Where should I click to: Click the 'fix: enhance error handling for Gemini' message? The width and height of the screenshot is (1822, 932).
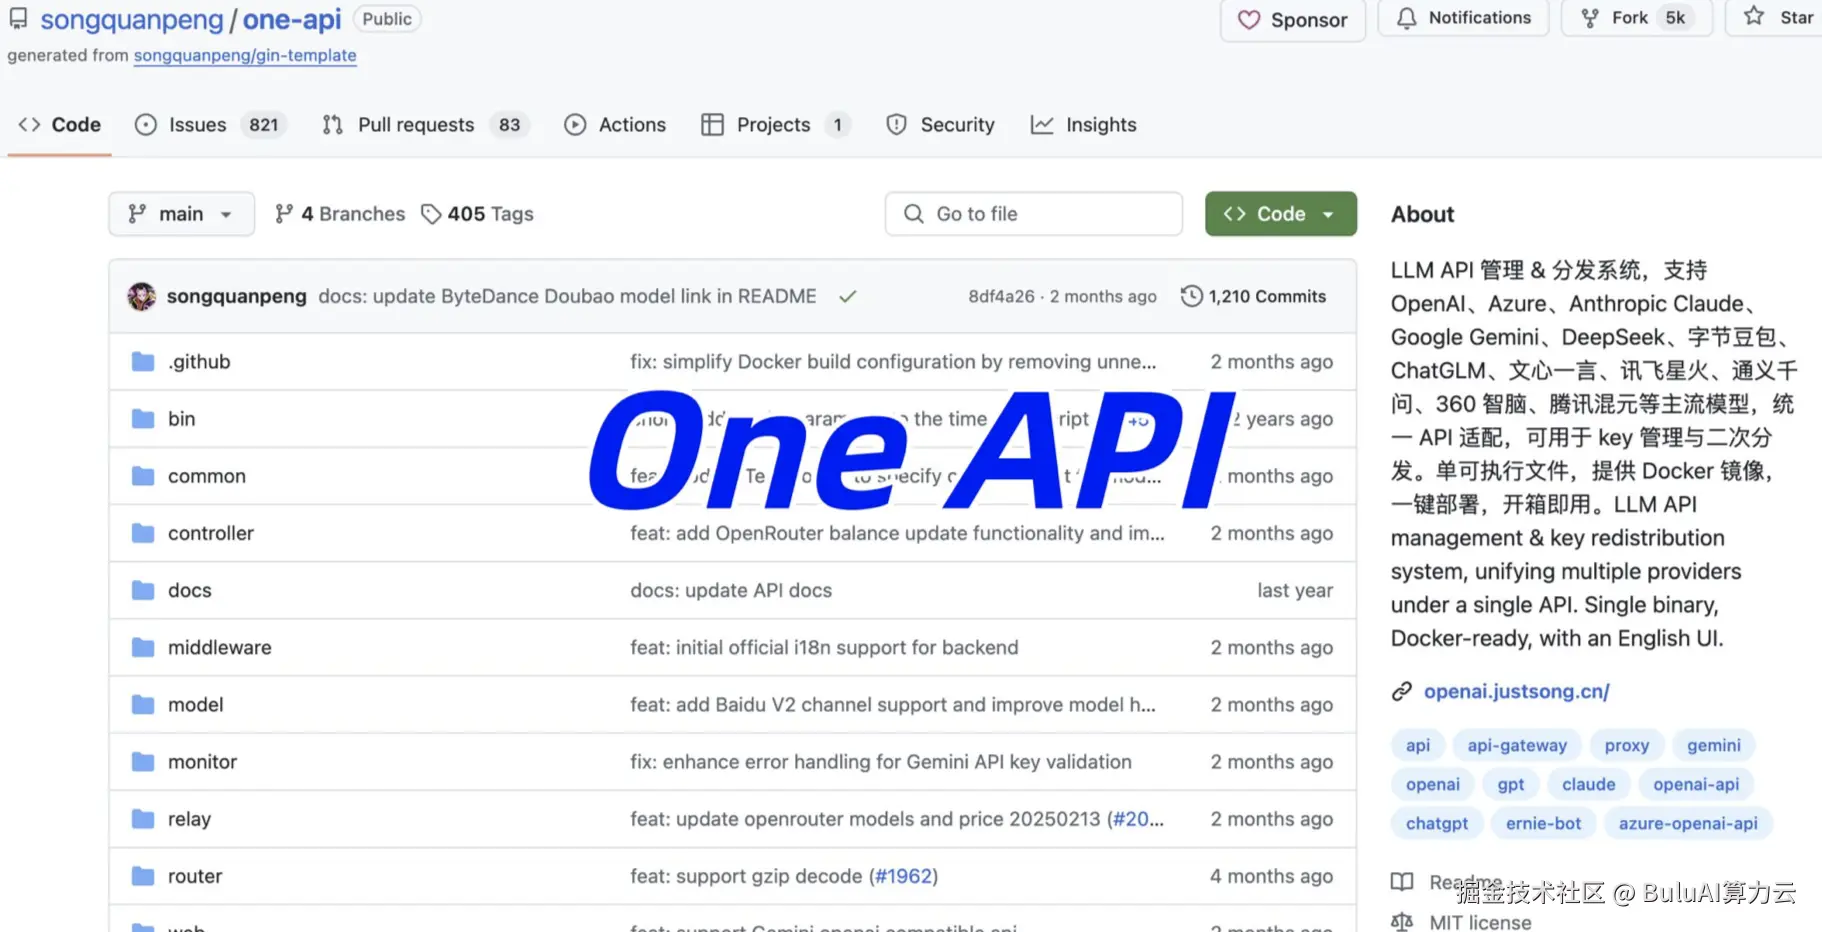[881, 761]
